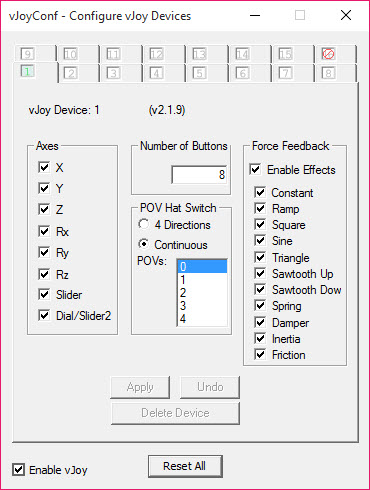Open the device 8 tab icon

(x=328, y=73)
